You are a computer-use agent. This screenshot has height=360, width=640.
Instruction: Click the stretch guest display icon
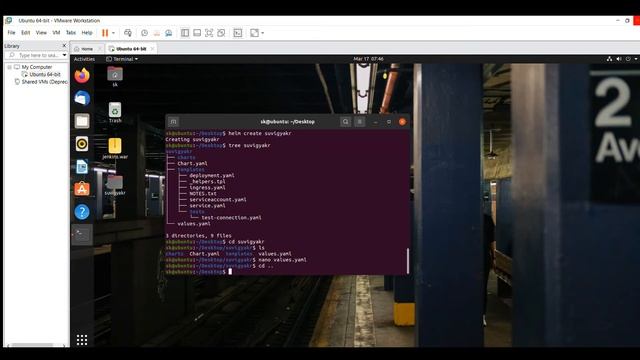254,33
